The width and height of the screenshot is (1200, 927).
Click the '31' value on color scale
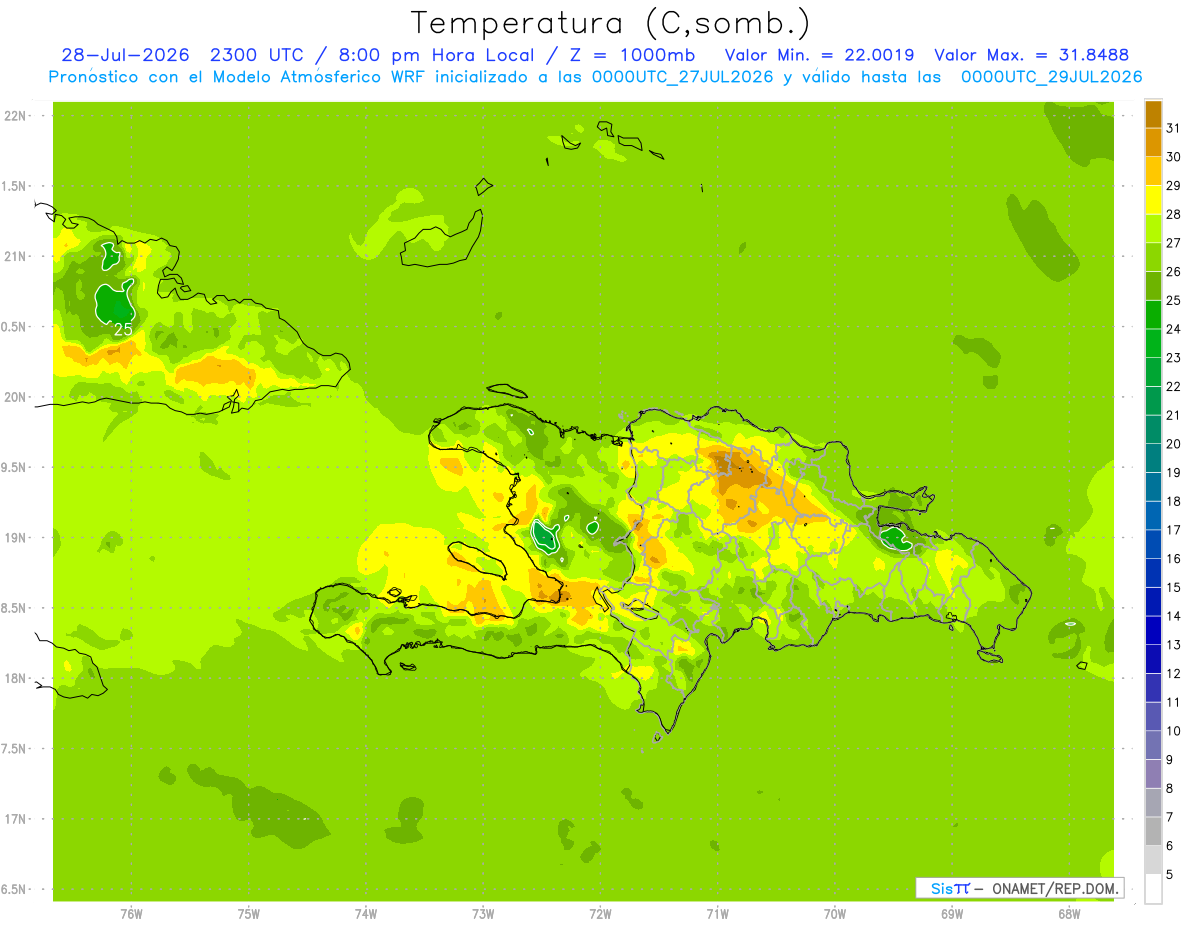tap(1173, 128)
